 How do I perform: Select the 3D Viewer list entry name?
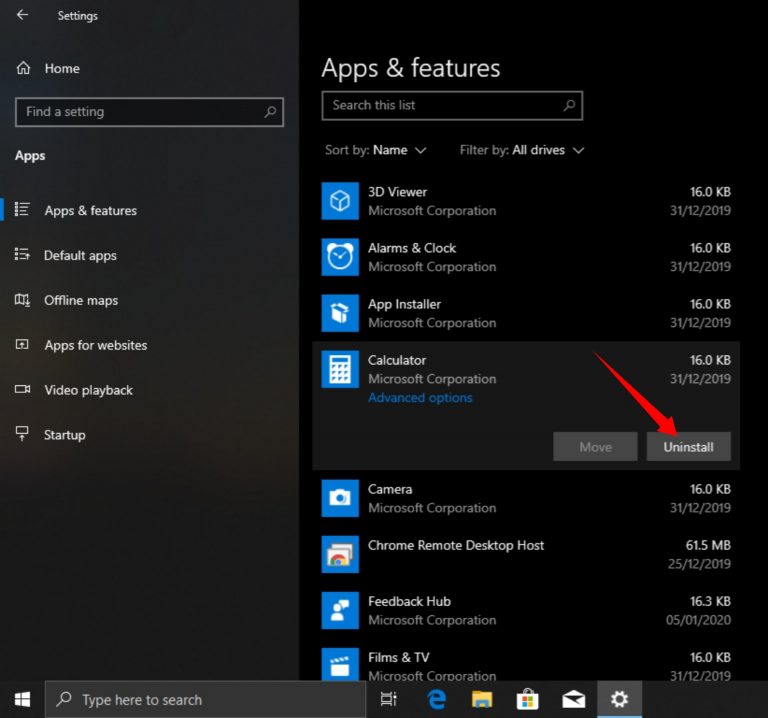pos(397,192)
